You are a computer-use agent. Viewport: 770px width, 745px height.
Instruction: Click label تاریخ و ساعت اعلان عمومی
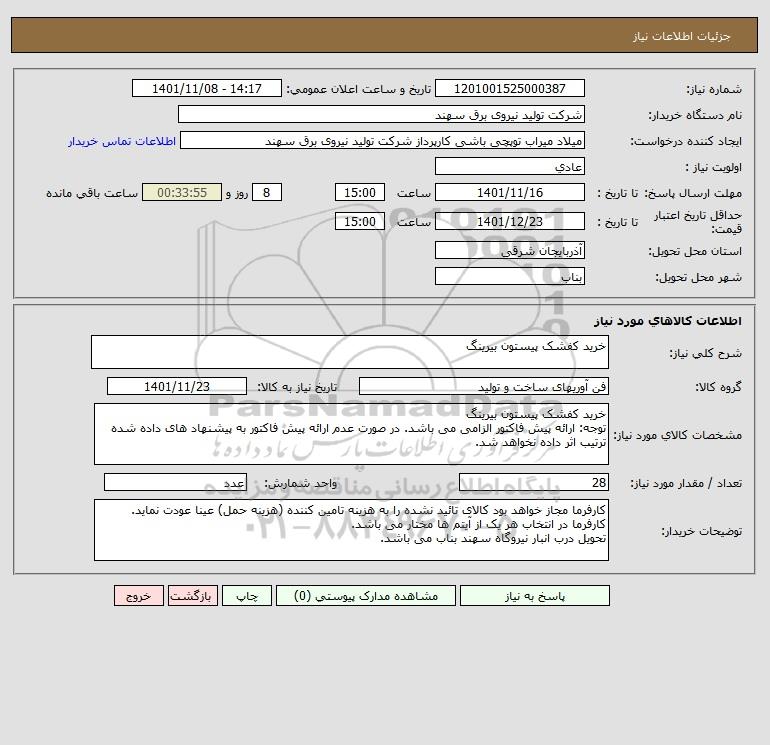coord(358,89)
